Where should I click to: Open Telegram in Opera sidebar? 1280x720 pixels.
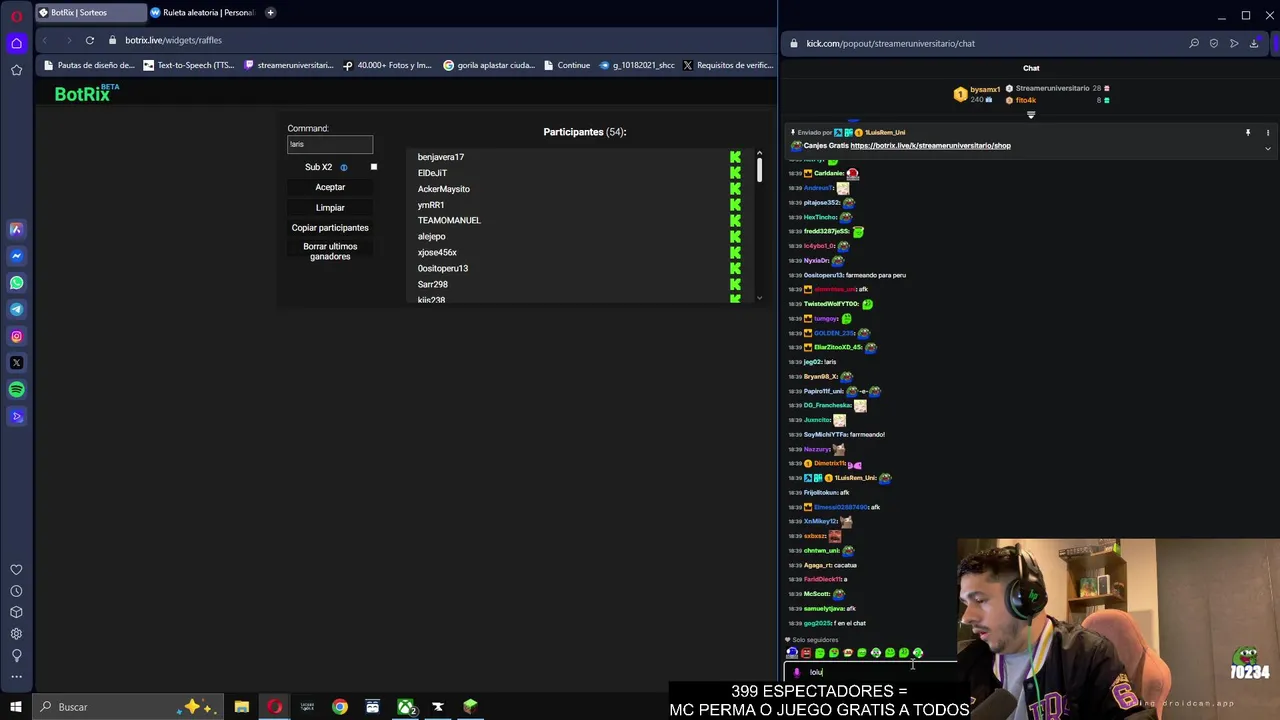point(16,309)
